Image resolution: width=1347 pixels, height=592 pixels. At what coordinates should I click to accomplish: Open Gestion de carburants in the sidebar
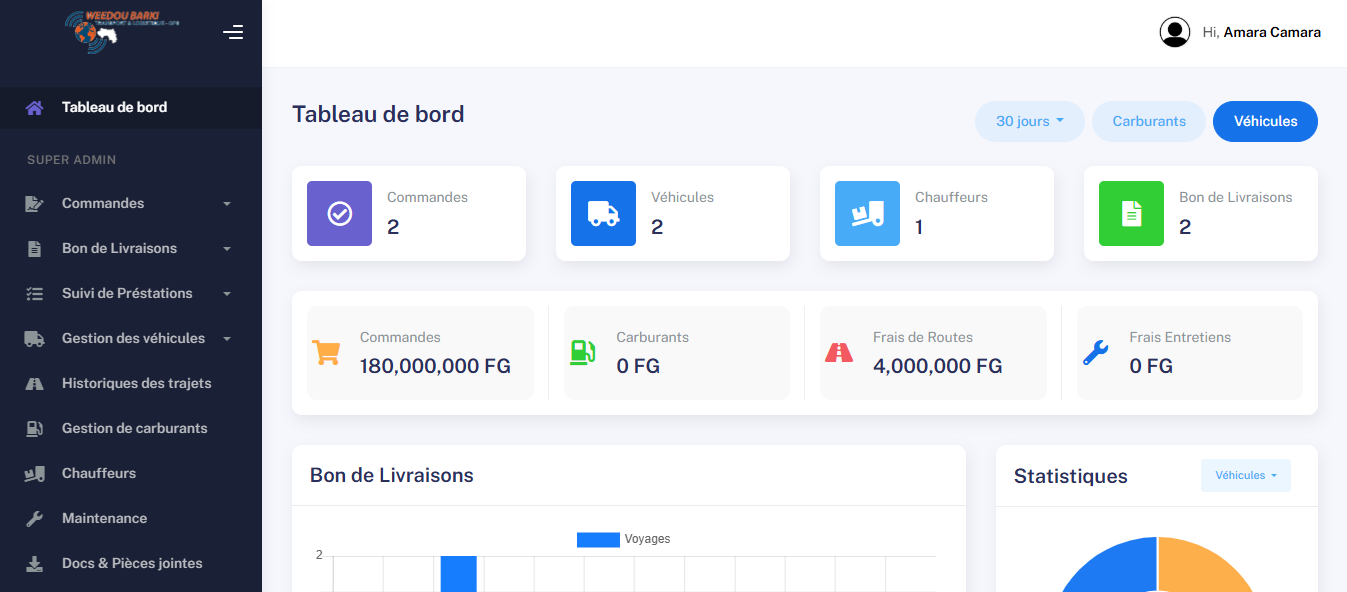click(x=132, y=428)
